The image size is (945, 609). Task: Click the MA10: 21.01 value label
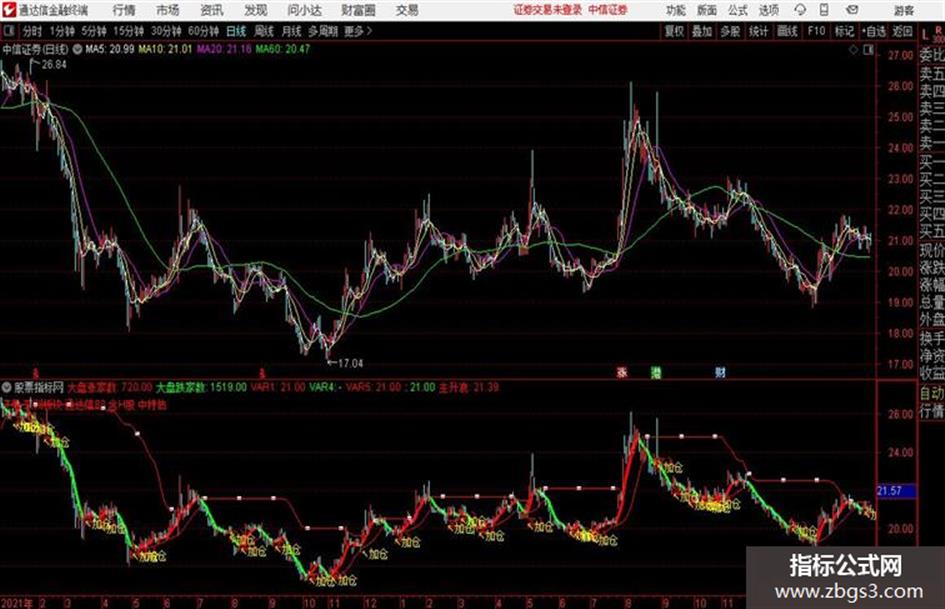(165, 49)
